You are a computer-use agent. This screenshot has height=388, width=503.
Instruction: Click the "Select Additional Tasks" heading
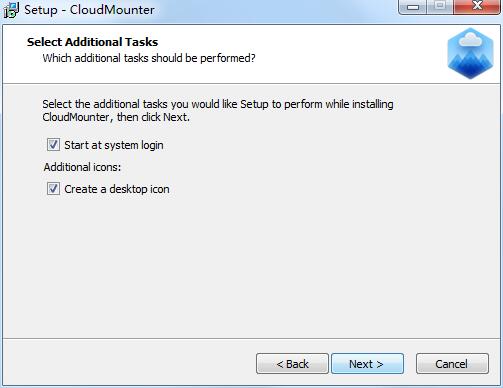tap(92, 42)
